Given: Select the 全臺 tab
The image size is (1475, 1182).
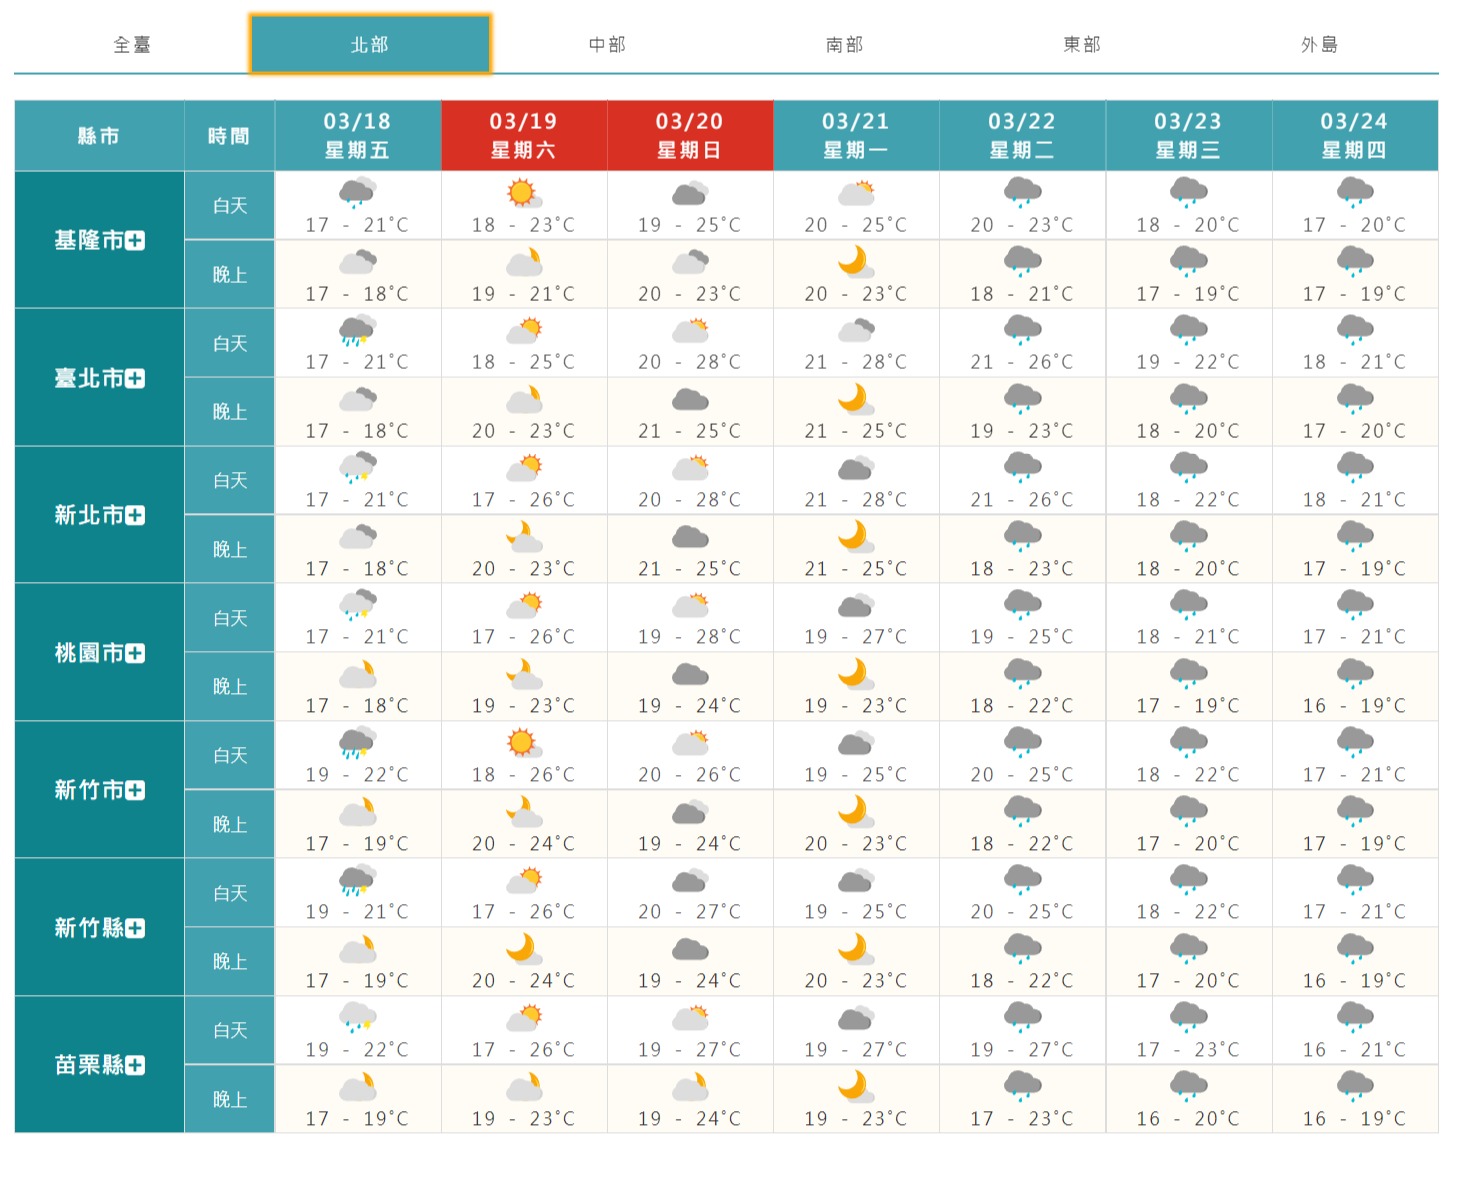Looking at the screenshot, I should tap(132, 45).
